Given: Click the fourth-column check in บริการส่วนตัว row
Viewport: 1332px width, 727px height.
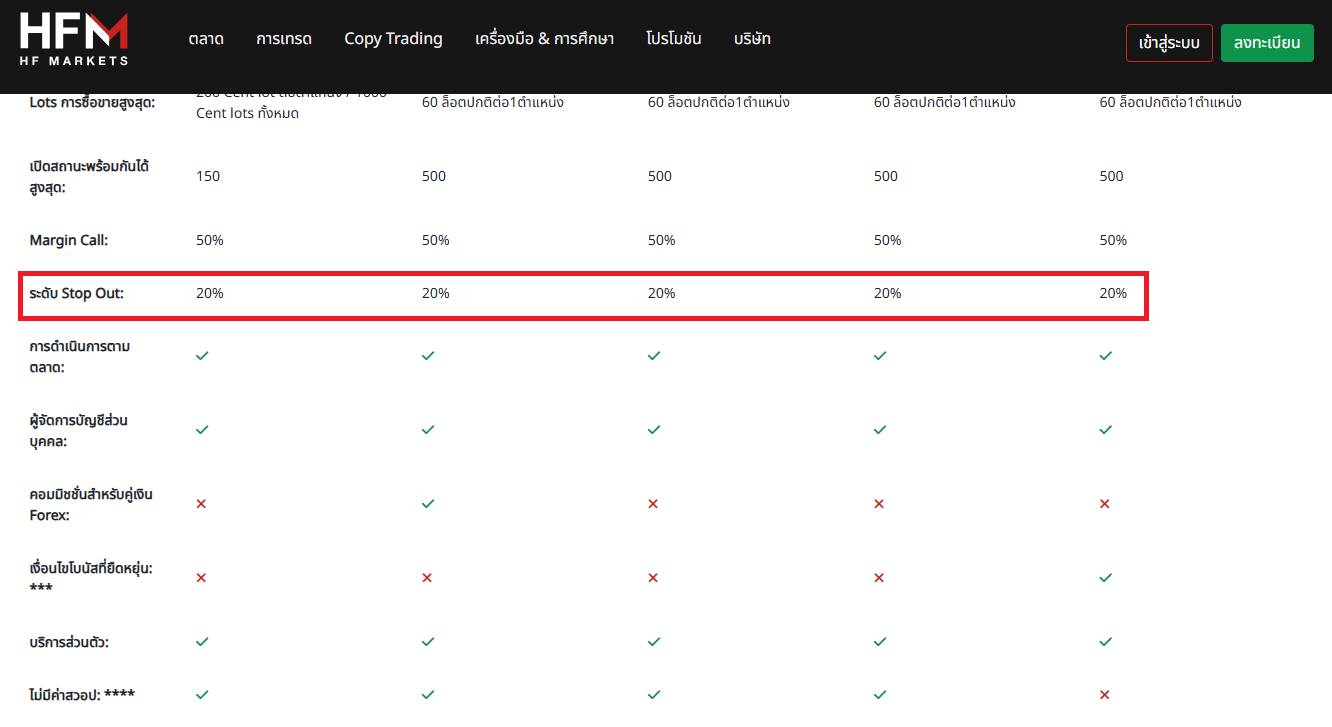Looking at the screenshot, I should [880, 642].
